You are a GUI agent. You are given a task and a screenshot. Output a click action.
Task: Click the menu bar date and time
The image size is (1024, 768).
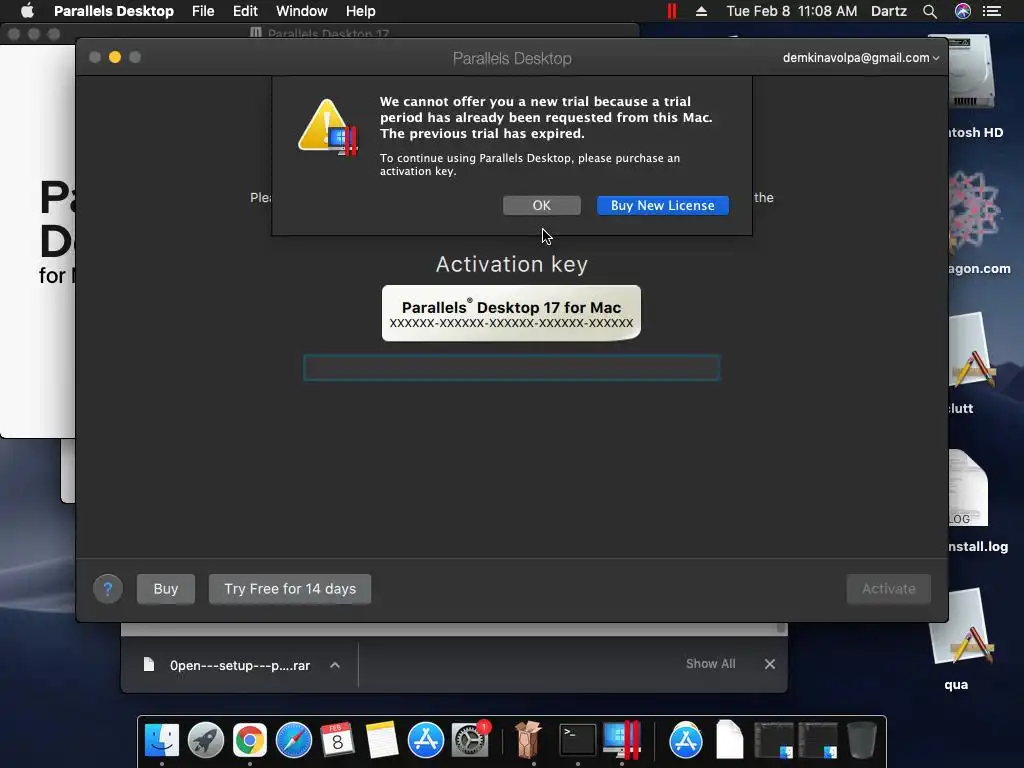pos(792,11)
